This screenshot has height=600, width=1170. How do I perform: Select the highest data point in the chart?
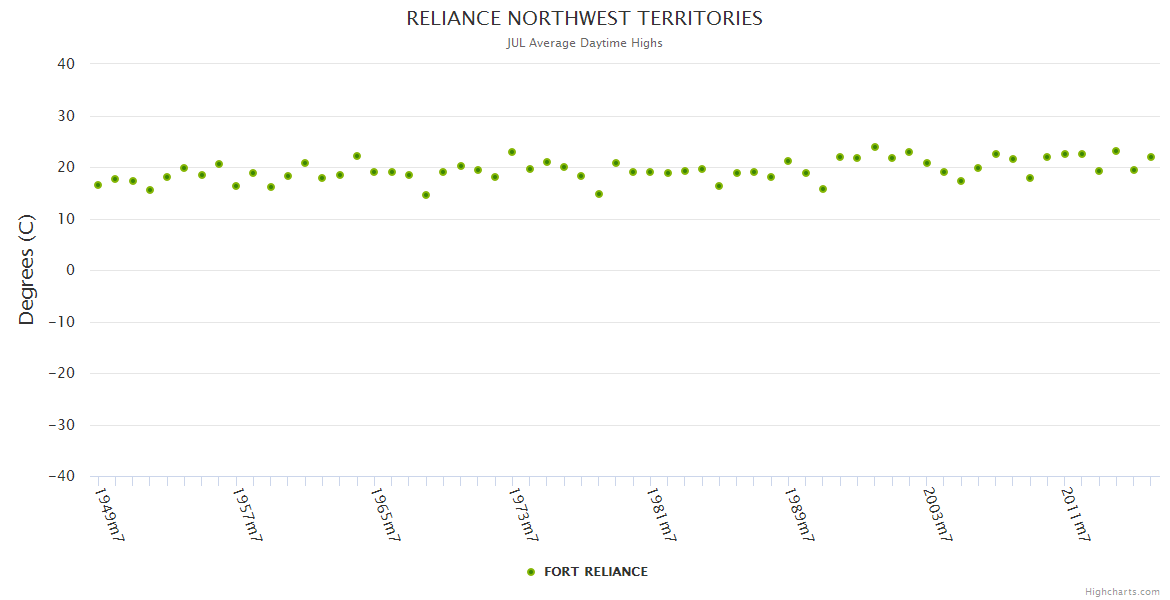(x=875, y=147)
